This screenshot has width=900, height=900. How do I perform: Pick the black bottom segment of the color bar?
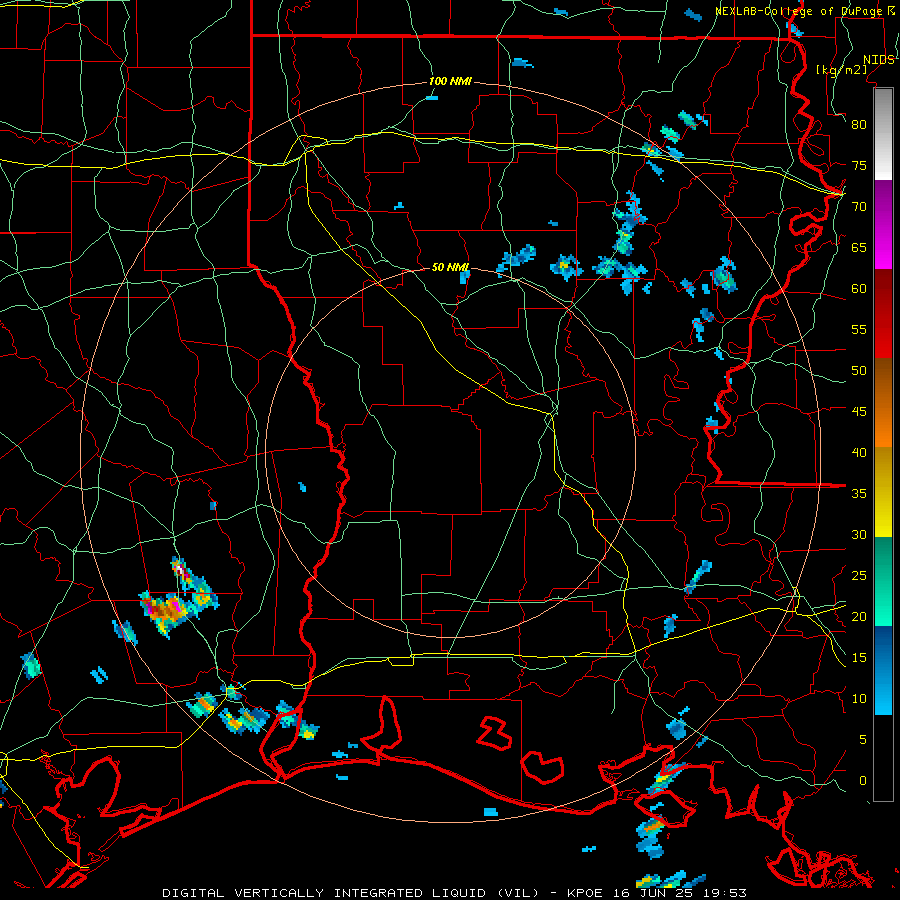click(883, 758)
